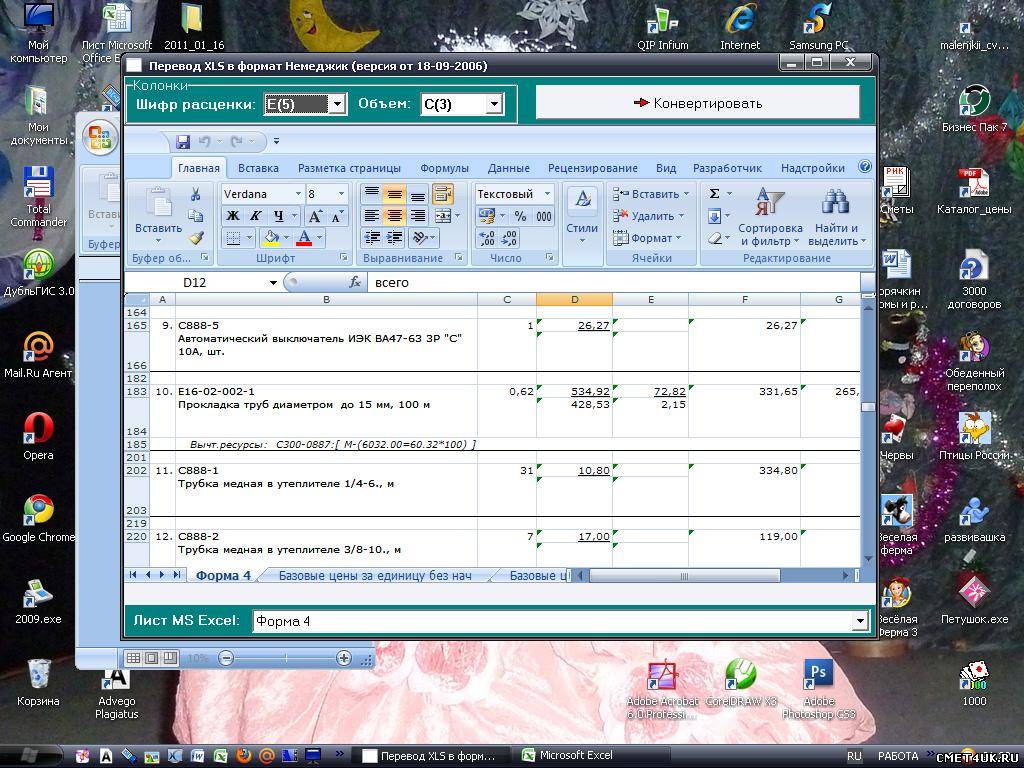Toggle bold formatting (Ж)
The width and height of the screenshot is (1024, 768).
click(233, 216)
